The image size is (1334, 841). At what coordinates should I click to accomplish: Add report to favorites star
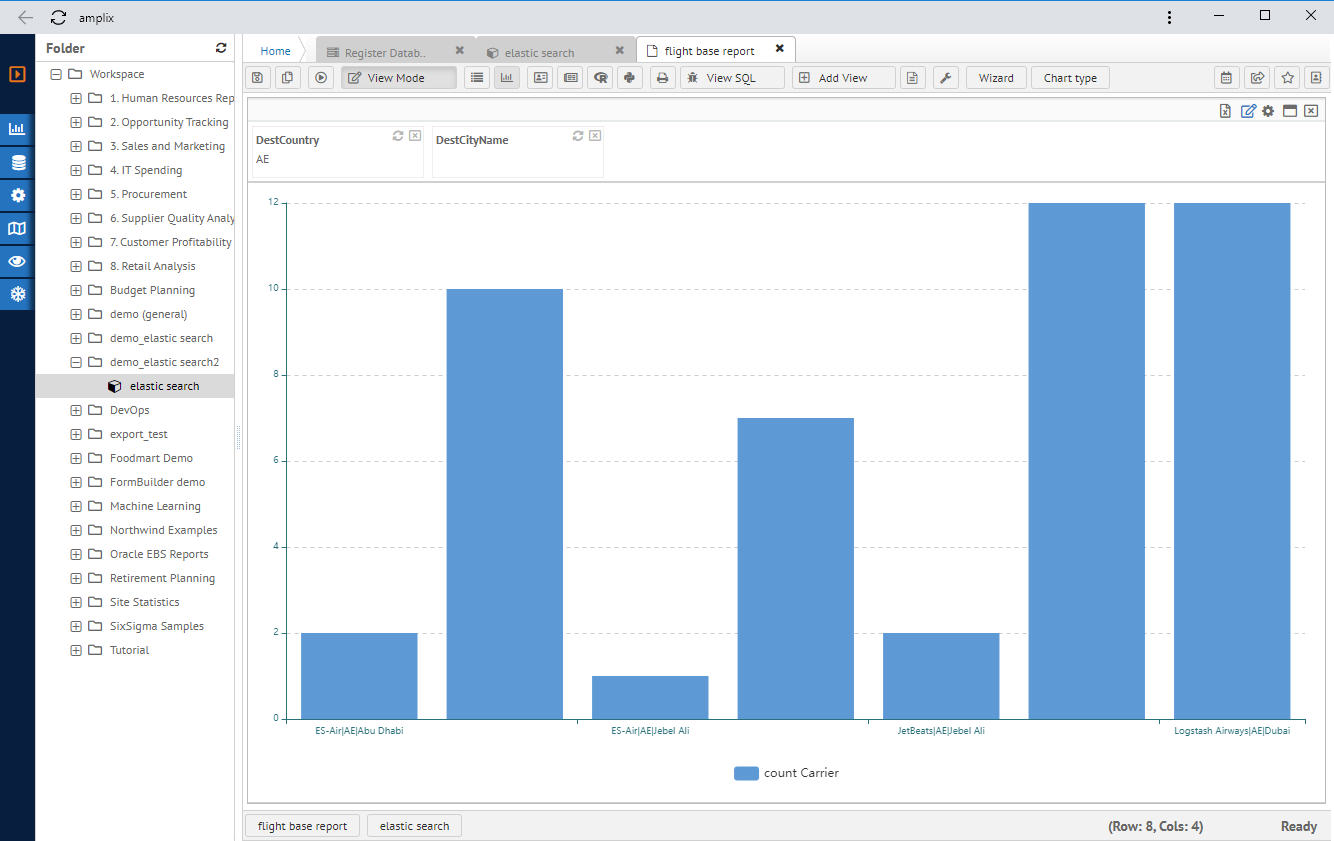pos(1288,78)
